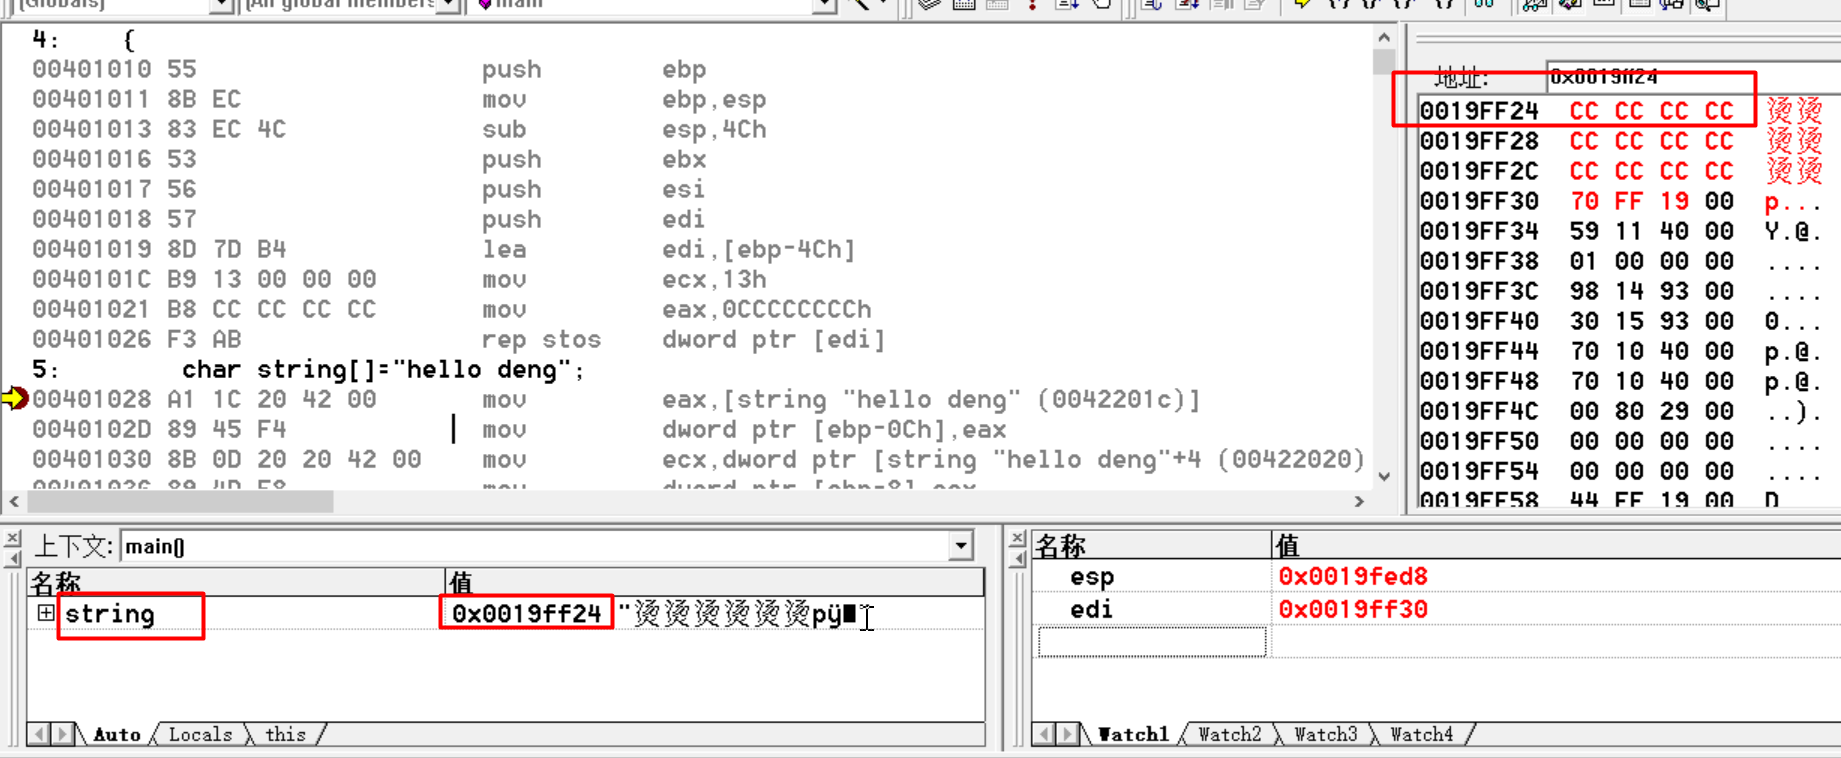The height and width of the screenshot is (758, 1841).
Task: Click the Variables 值 column header
Action: point(714,582)
